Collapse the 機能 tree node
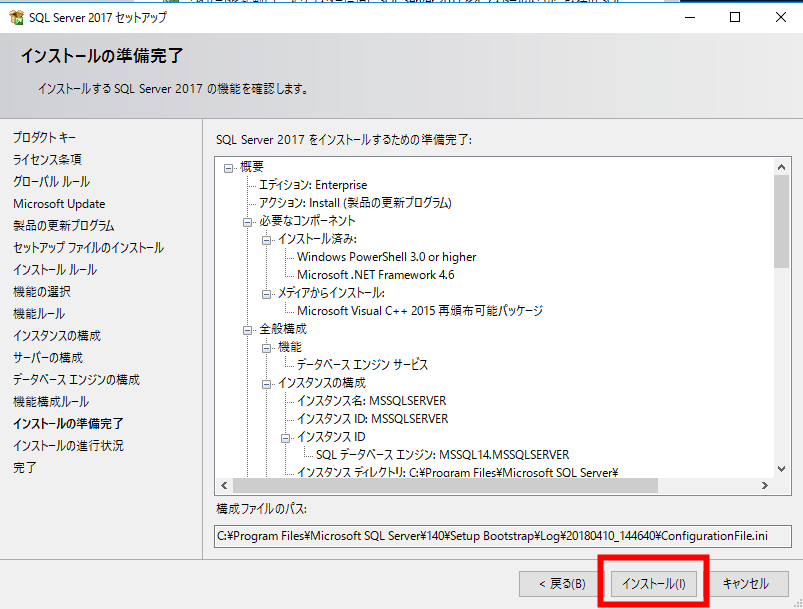The width and height of the screenshot is (803, 609). [267, 347]
